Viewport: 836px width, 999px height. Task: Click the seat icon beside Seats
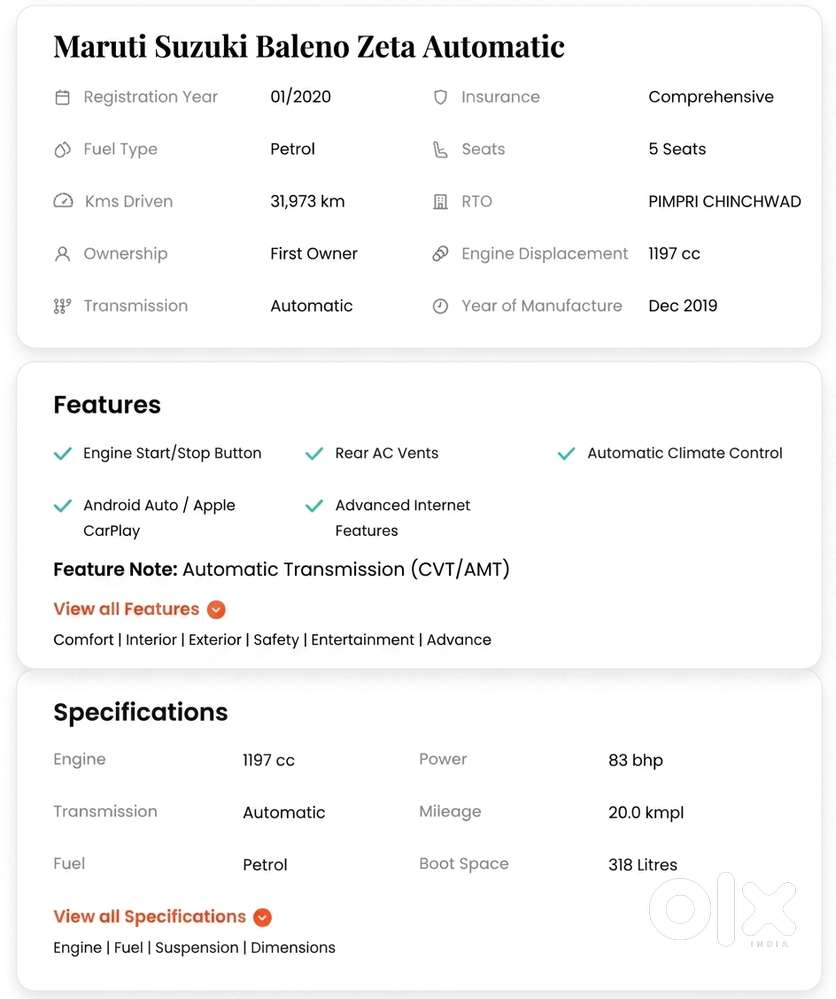(x=440, y=150)
